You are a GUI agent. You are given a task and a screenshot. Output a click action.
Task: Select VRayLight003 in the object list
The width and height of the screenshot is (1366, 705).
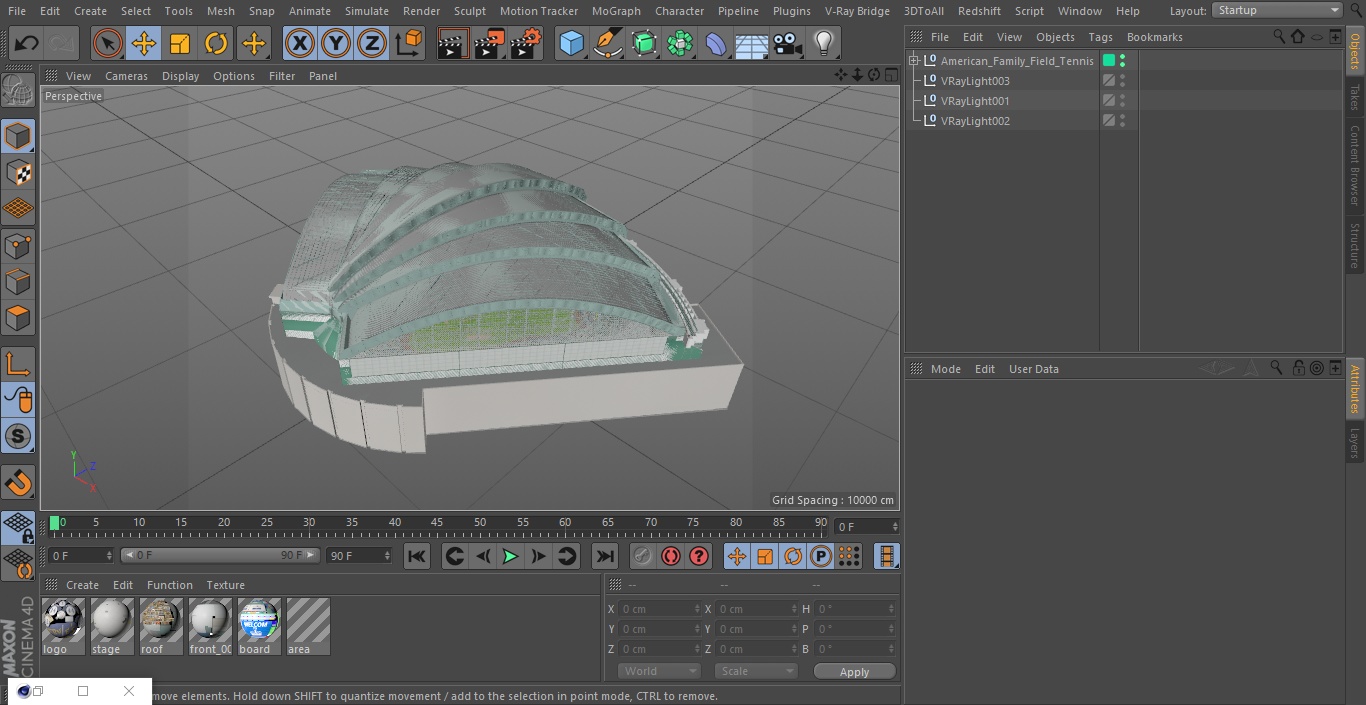(x=975, y=81)
